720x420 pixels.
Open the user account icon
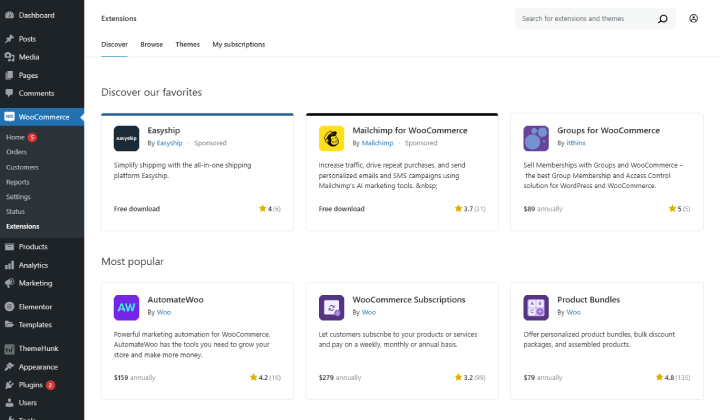693,18
